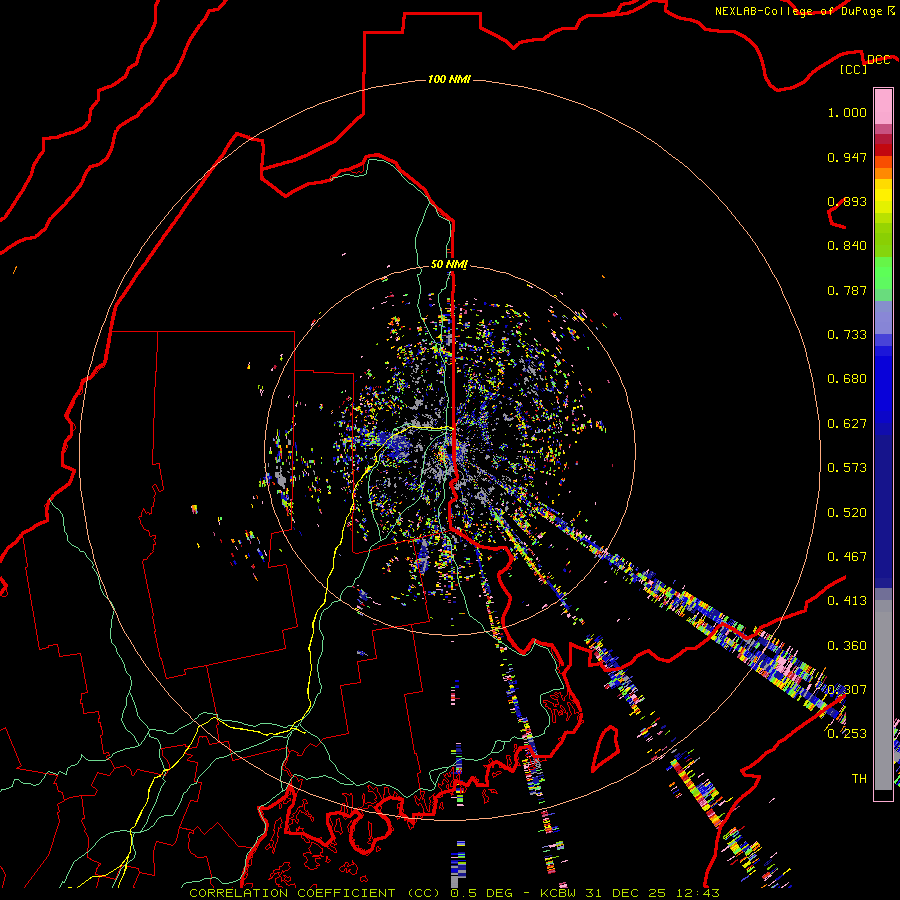Click the 0.573 scale value
900x900 pixels.
[847, 468]
